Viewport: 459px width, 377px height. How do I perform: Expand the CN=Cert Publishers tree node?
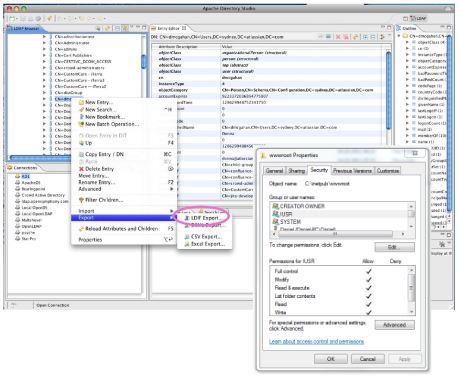pos(44,55)
